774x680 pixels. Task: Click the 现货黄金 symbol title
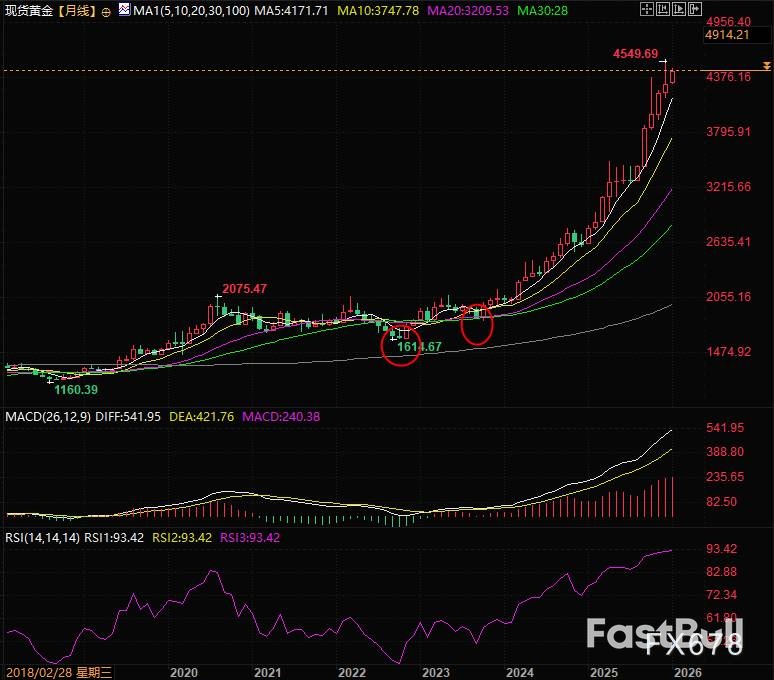pyautogui.click(x=28, y=10)
